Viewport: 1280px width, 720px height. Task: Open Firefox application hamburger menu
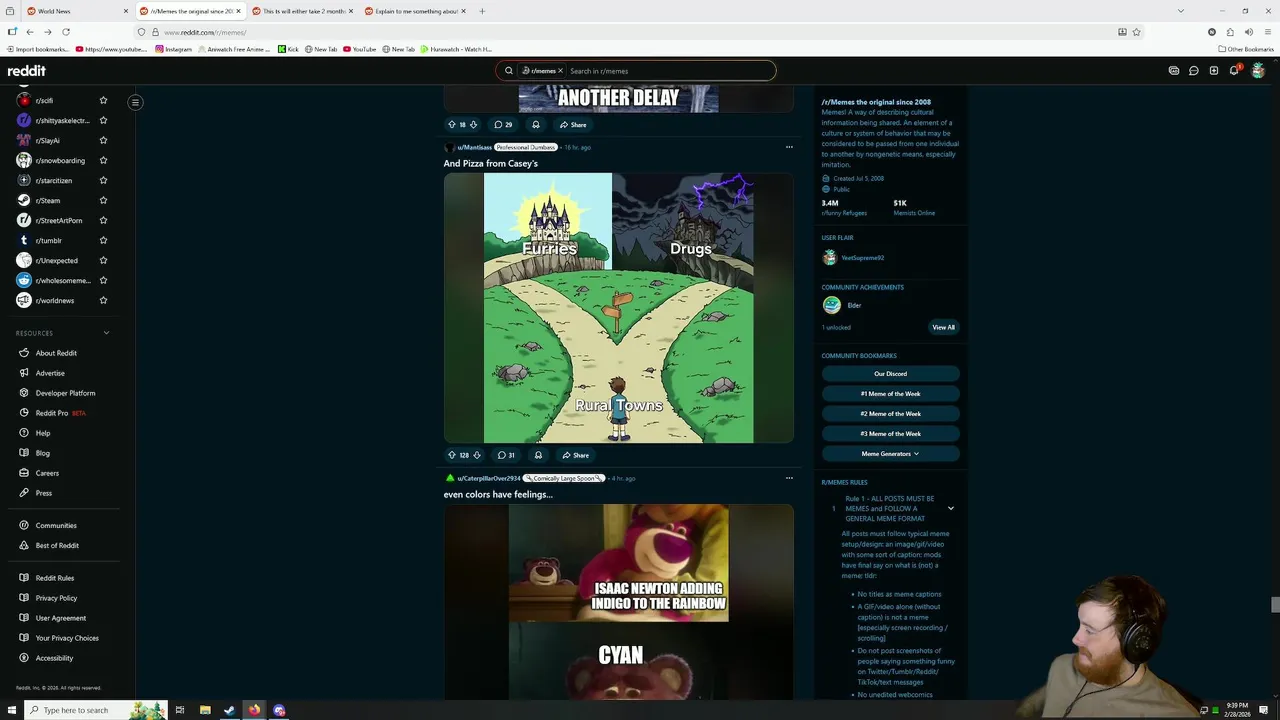tap(1266, 32)
